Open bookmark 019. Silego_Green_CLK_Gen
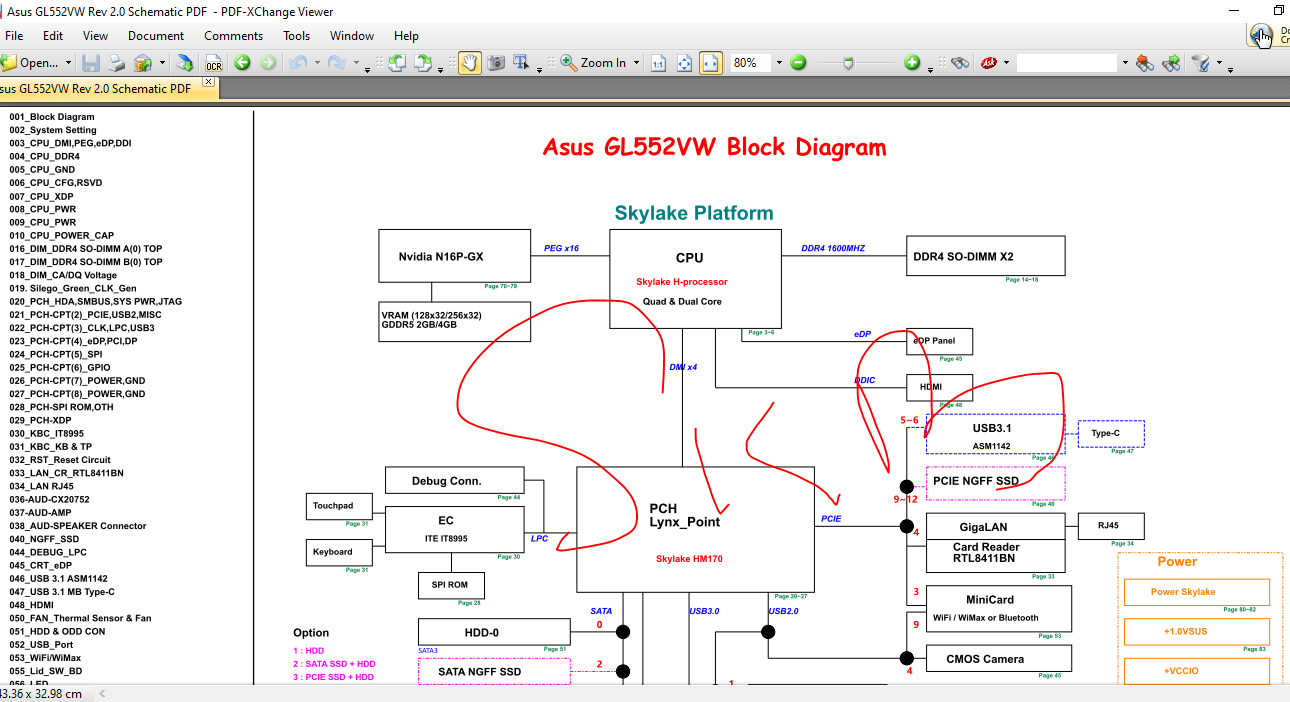 pyautogui.click(x=73, y=288)
